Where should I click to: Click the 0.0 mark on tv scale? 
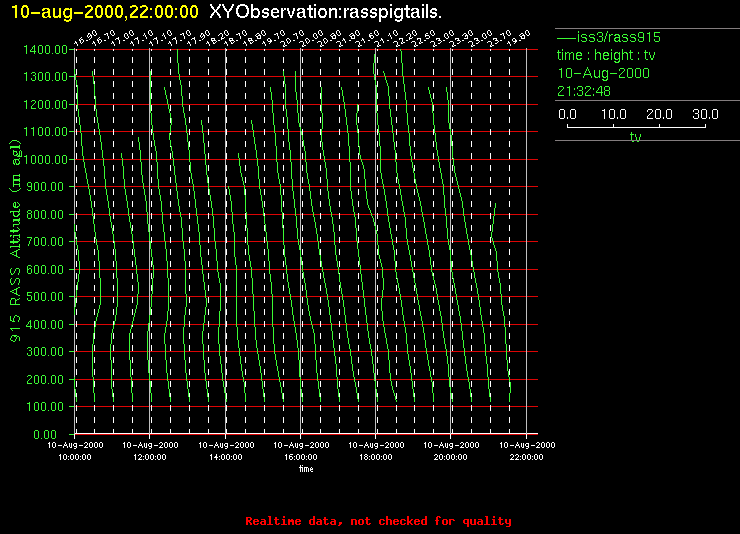click(567, 115)
